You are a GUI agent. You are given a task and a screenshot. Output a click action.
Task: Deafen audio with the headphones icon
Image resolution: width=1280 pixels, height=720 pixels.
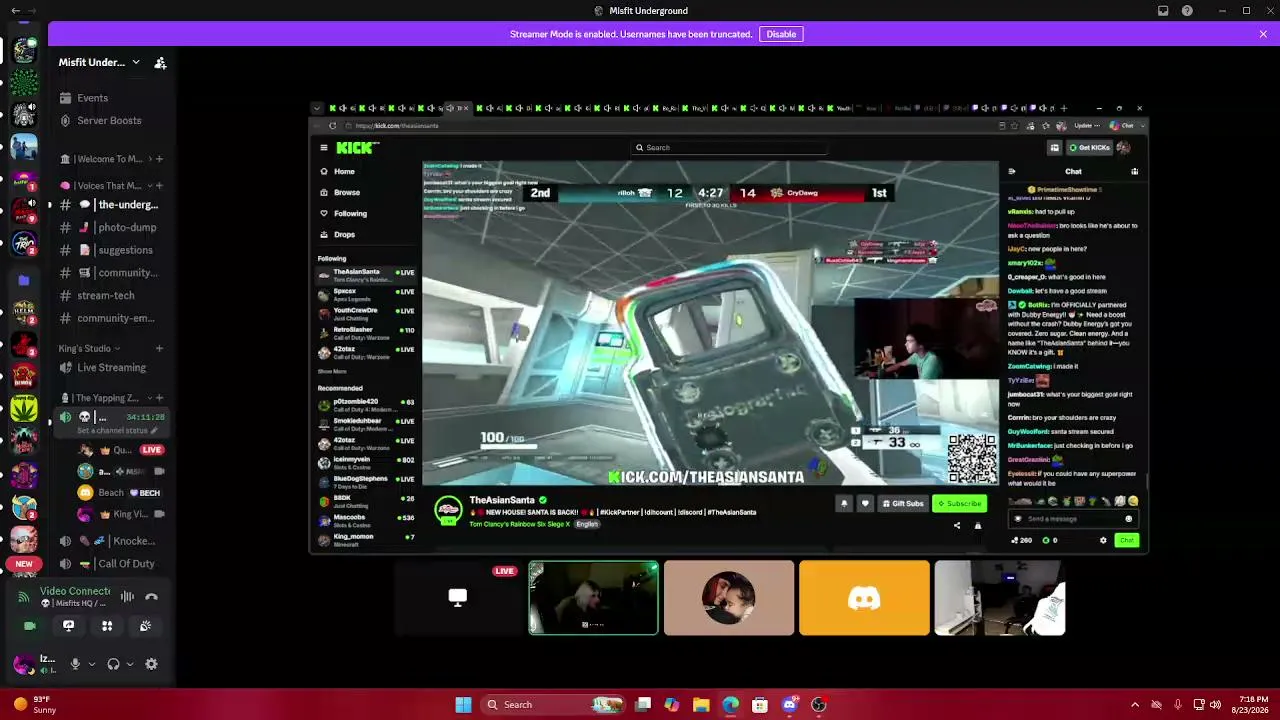pos(113,664)
